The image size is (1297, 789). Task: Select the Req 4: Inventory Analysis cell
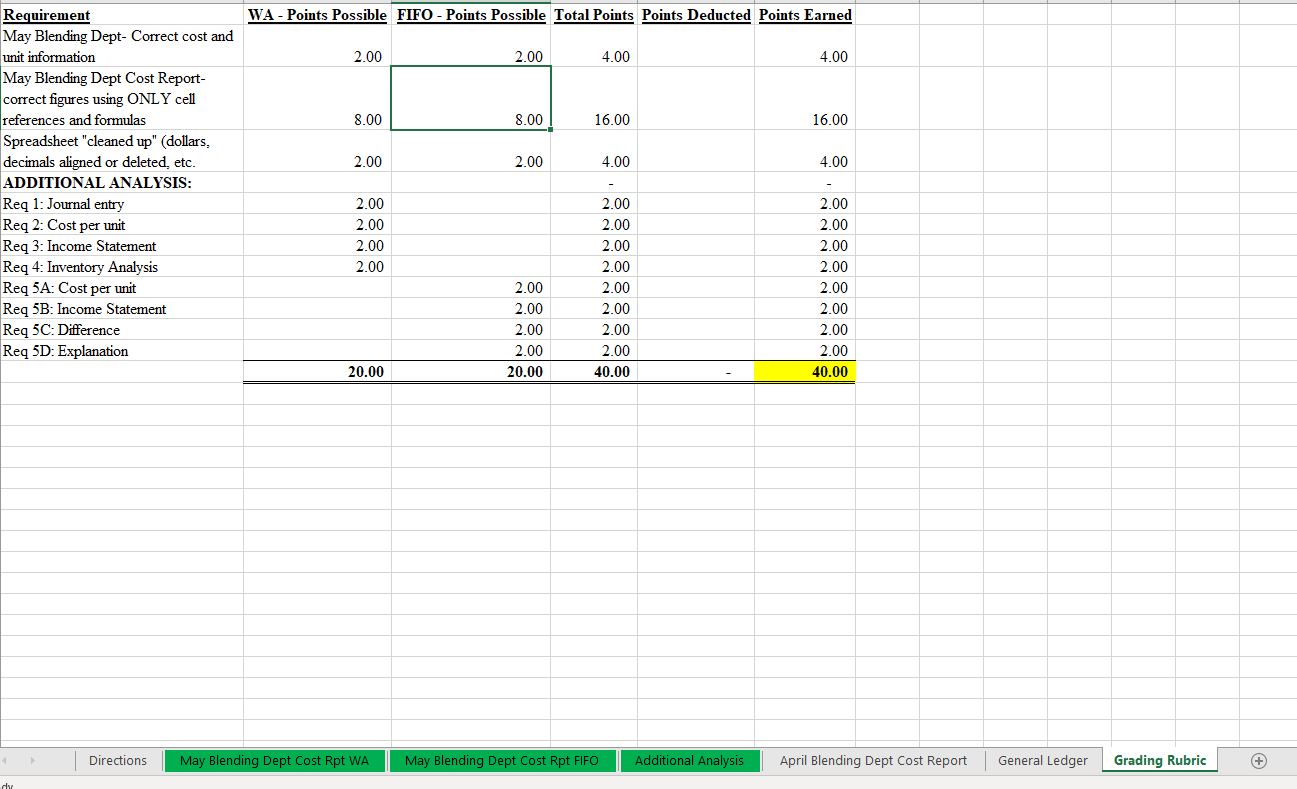tap(122, 267)
